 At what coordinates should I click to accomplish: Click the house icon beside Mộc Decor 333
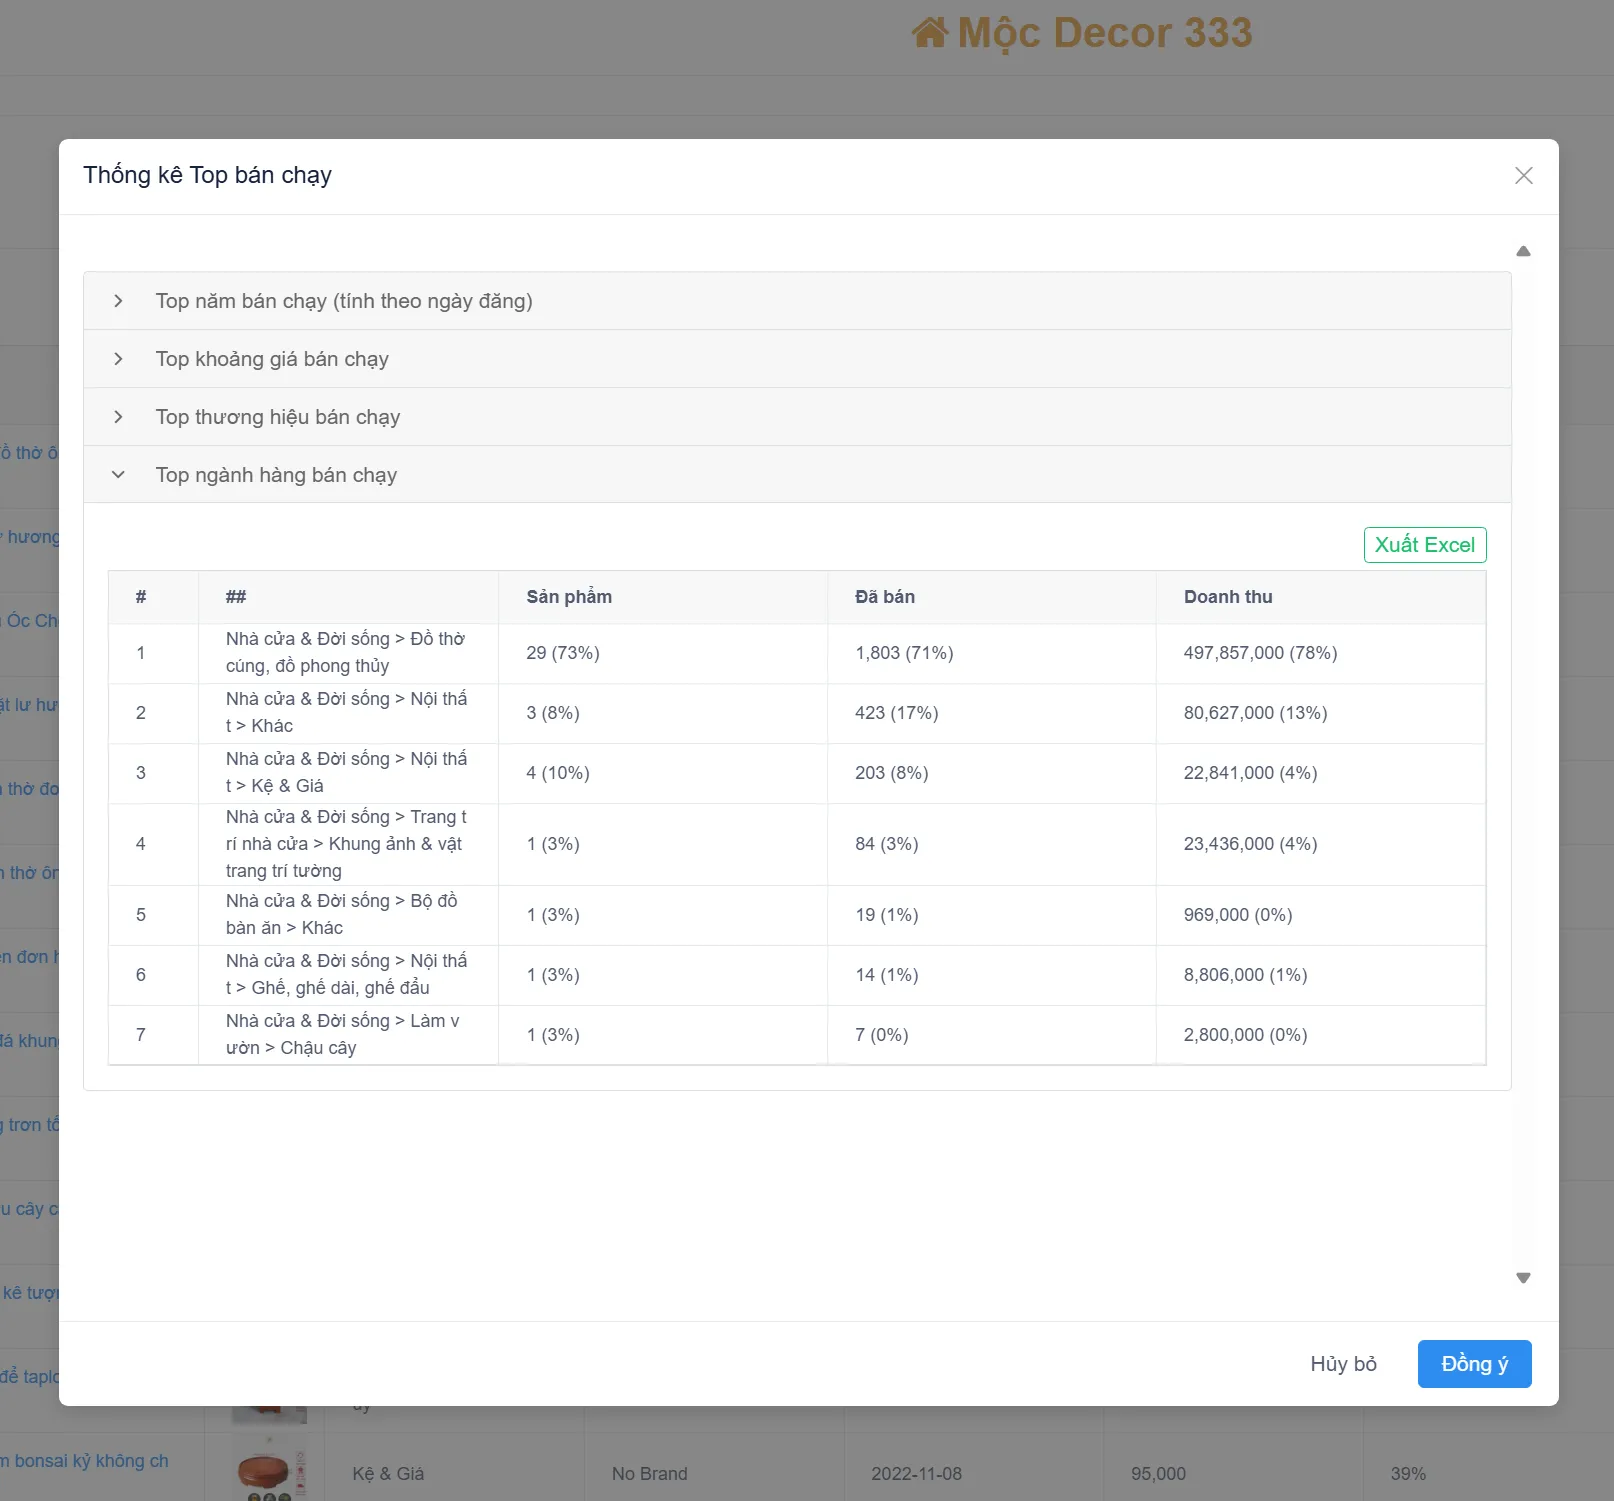[x=930, y=33]
